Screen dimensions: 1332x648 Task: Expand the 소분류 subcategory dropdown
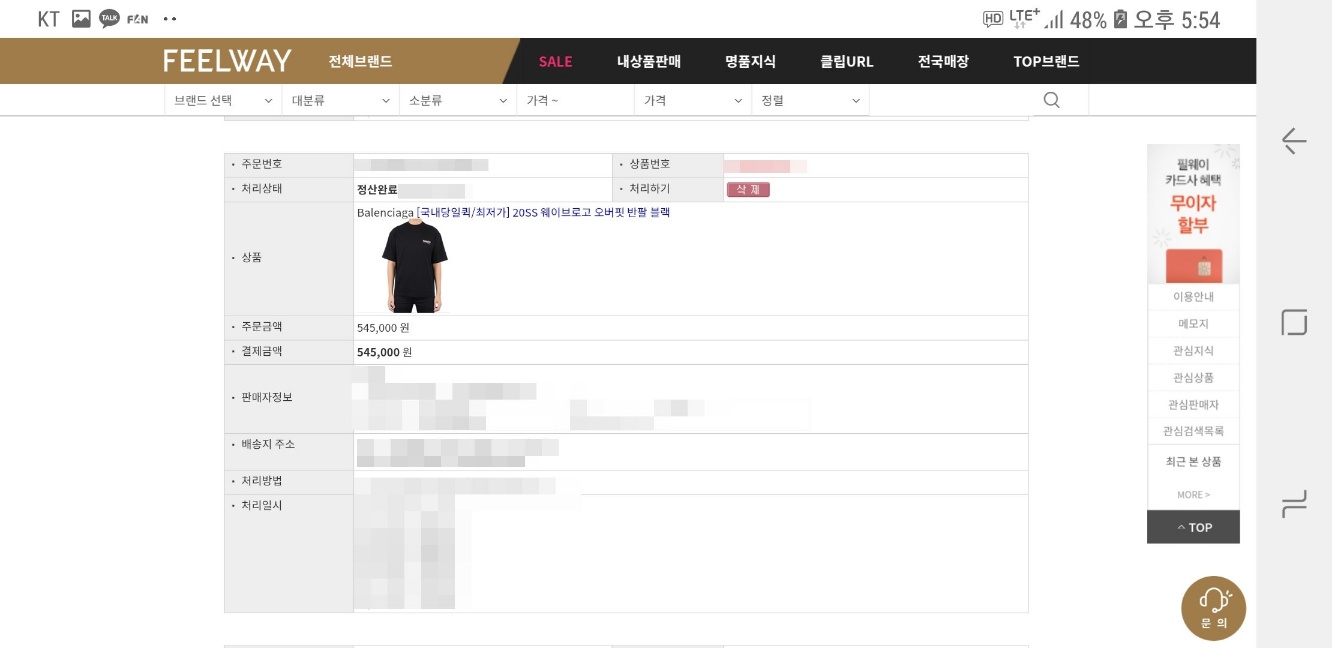pyautogui.click(x=458, y=100)
